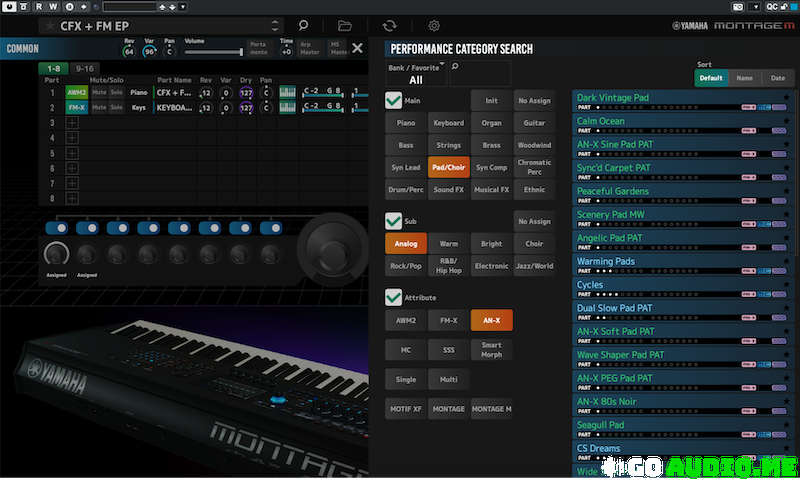This screenshot has width=800, height=480.
Task: Expand the Bank / Favorite dropdown
Action: [415, 74]
